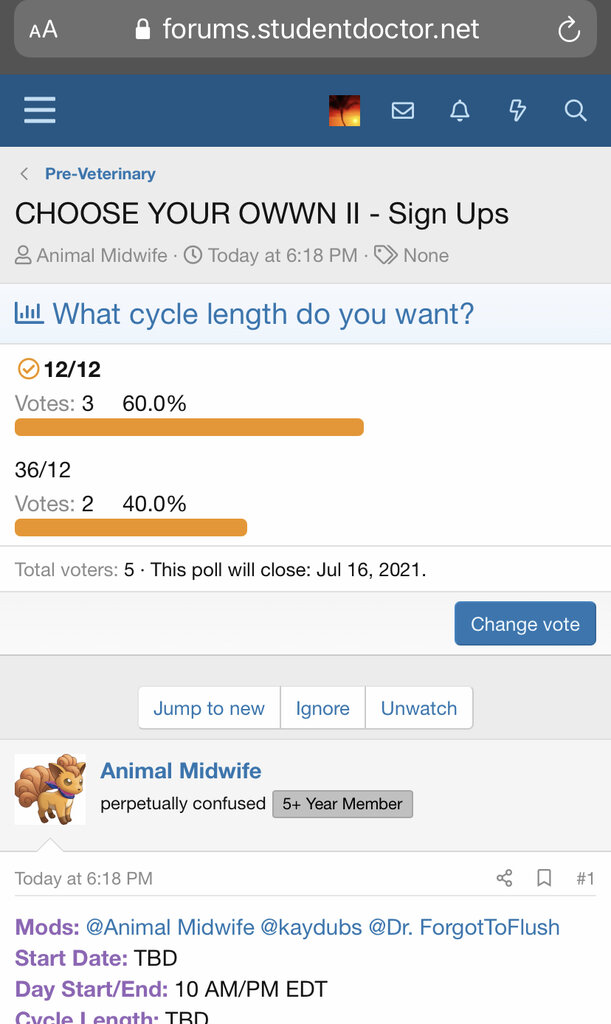This screenshot has height=1024, width=611.
Task: Click the Ignore thread button
Action: [322, 708]
